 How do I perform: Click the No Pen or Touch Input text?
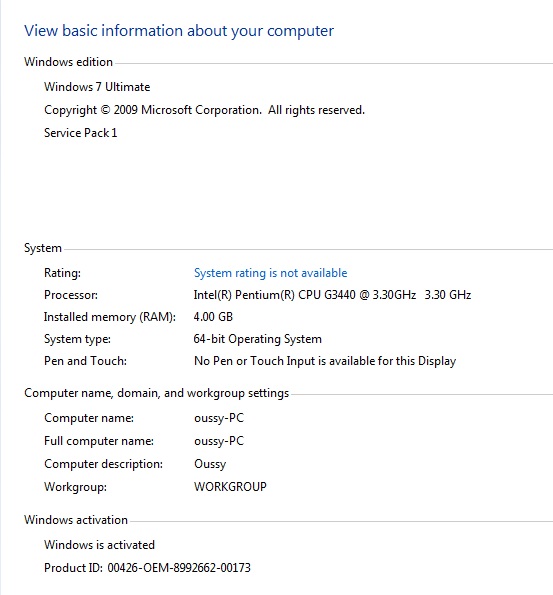(x=325, y=361)
